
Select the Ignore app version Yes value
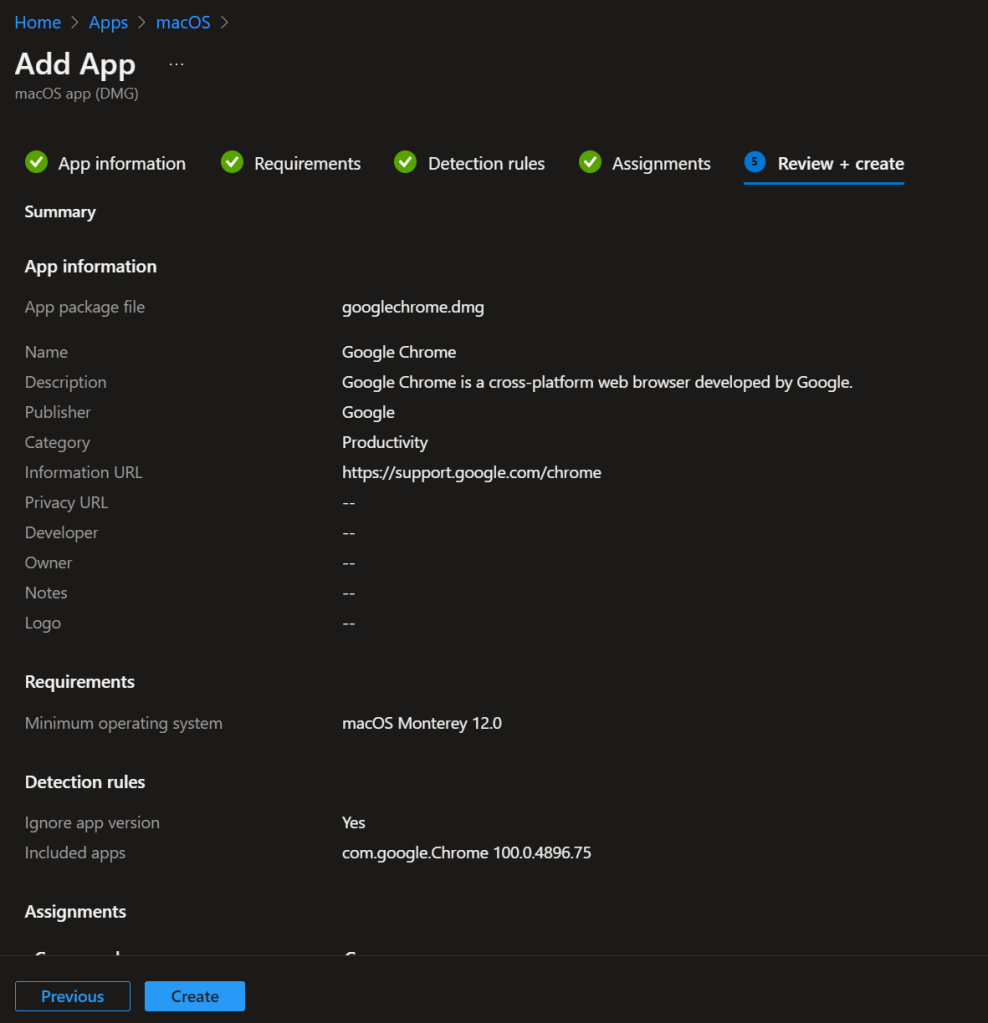coord(353,823)
